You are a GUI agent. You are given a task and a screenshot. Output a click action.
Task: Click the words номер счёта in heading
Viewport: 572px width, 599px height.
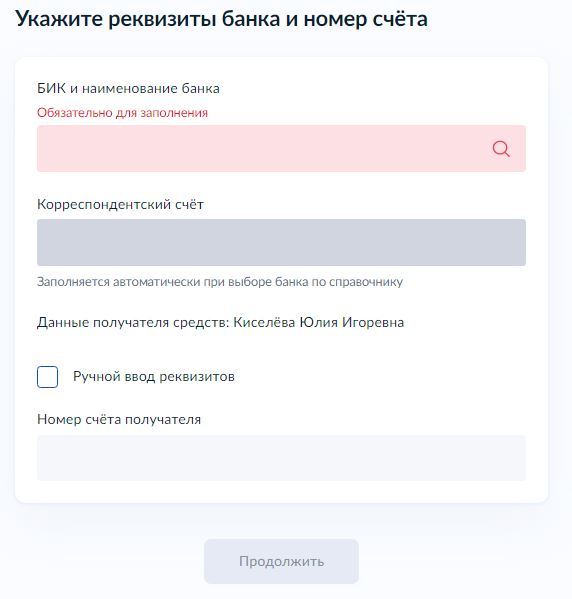click(366, 19)
